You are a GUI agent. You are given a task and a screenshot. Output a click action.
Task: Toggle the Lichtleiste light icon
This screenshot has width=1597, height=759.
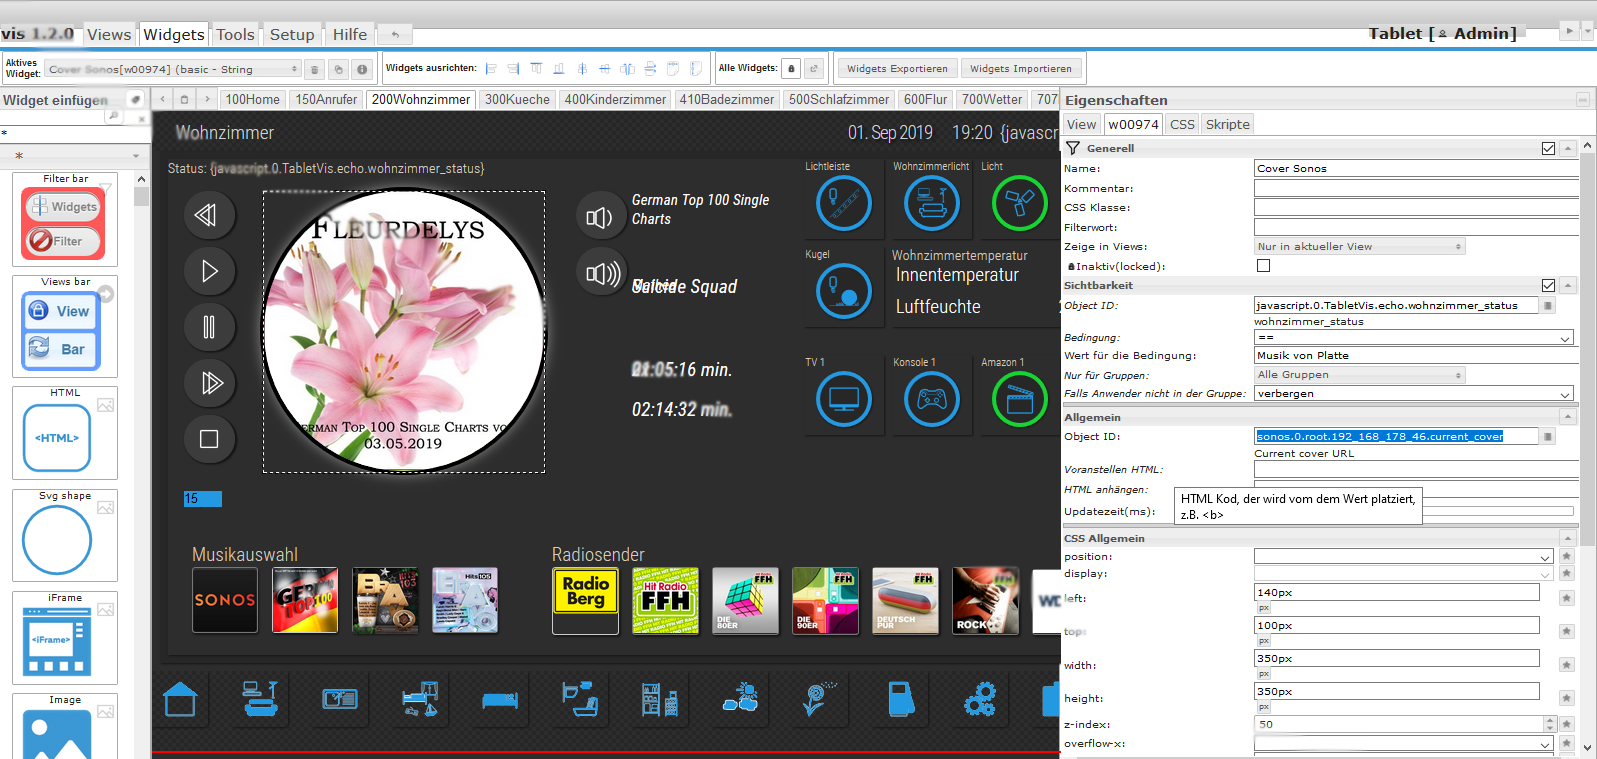click(844, 203)
